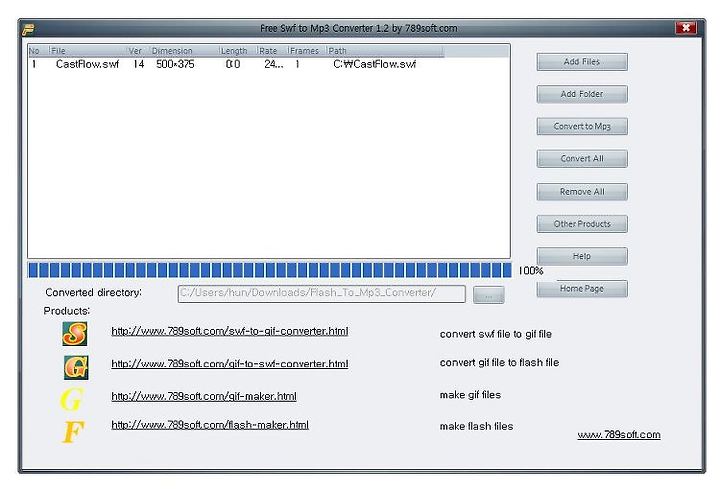
Task: Click the C:₩CastFlow.swf path cell
Action: [x=375, y=64]
